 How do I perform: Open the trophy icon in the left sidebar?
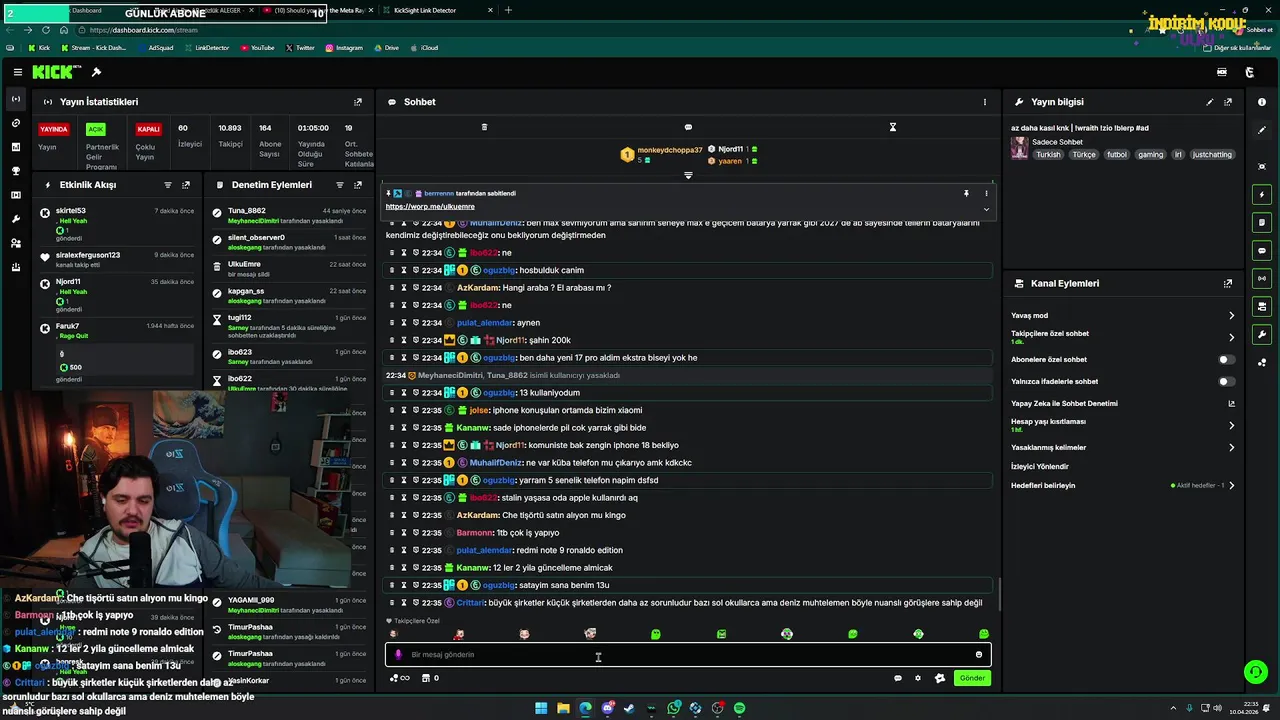(15, 171)
